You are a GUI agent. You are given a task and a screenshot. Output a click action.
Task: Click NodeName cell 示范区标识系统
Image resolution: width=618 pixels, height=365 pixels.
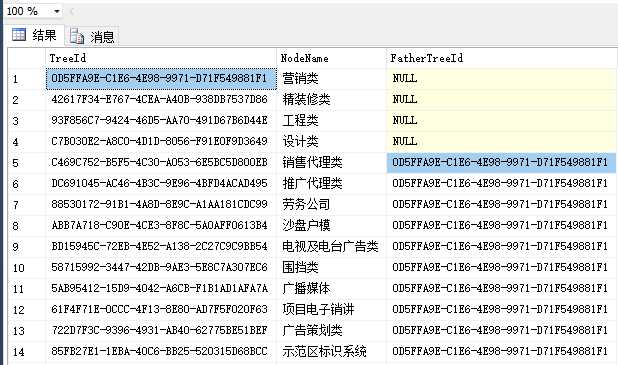332,352
